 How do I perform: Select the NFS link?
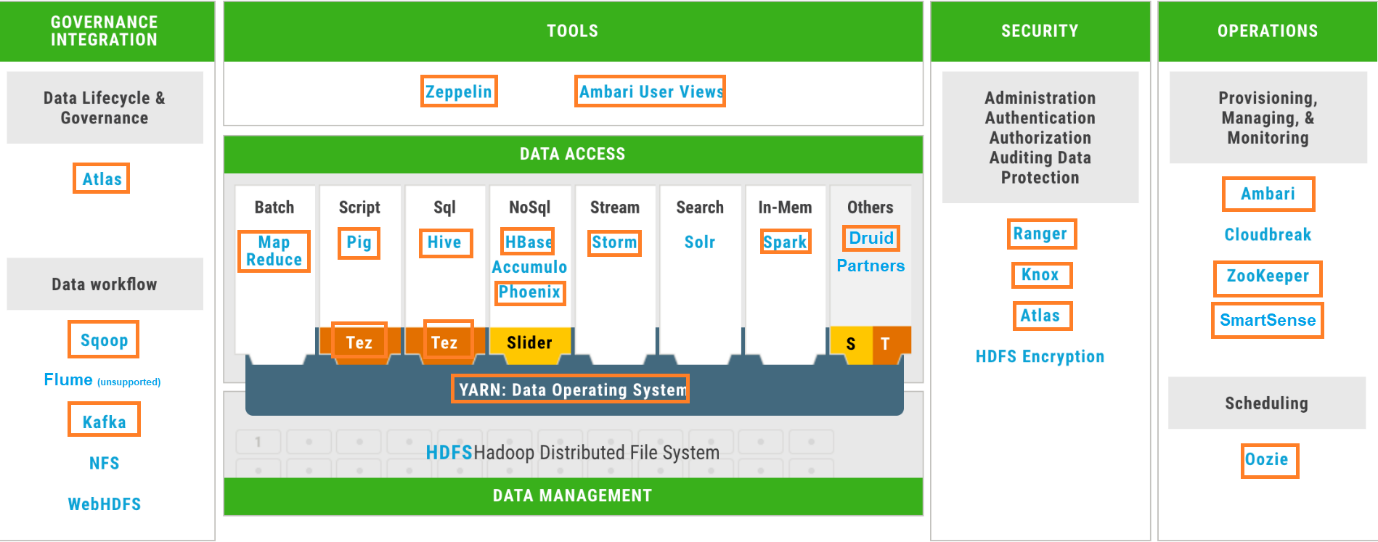point(104,463)
